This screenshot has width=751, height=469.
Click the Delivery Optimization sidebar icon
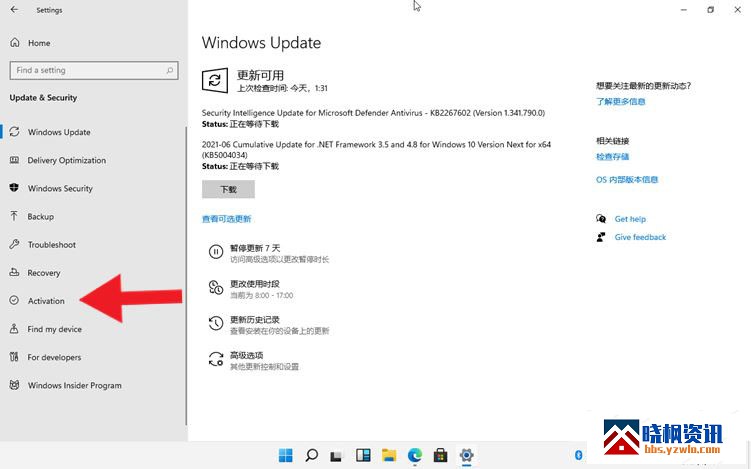point(14,160)
